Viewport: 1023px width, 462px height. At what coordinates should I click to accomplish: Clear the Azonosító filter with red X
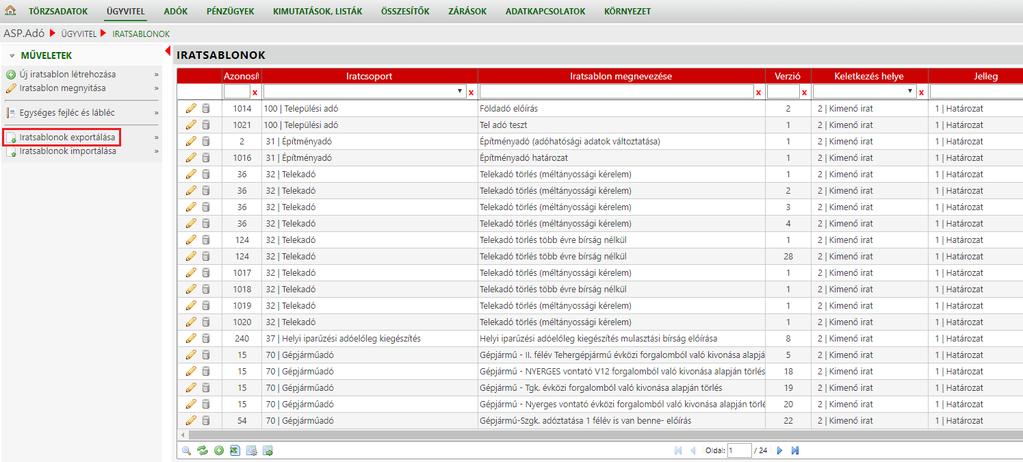coord(254,93)
